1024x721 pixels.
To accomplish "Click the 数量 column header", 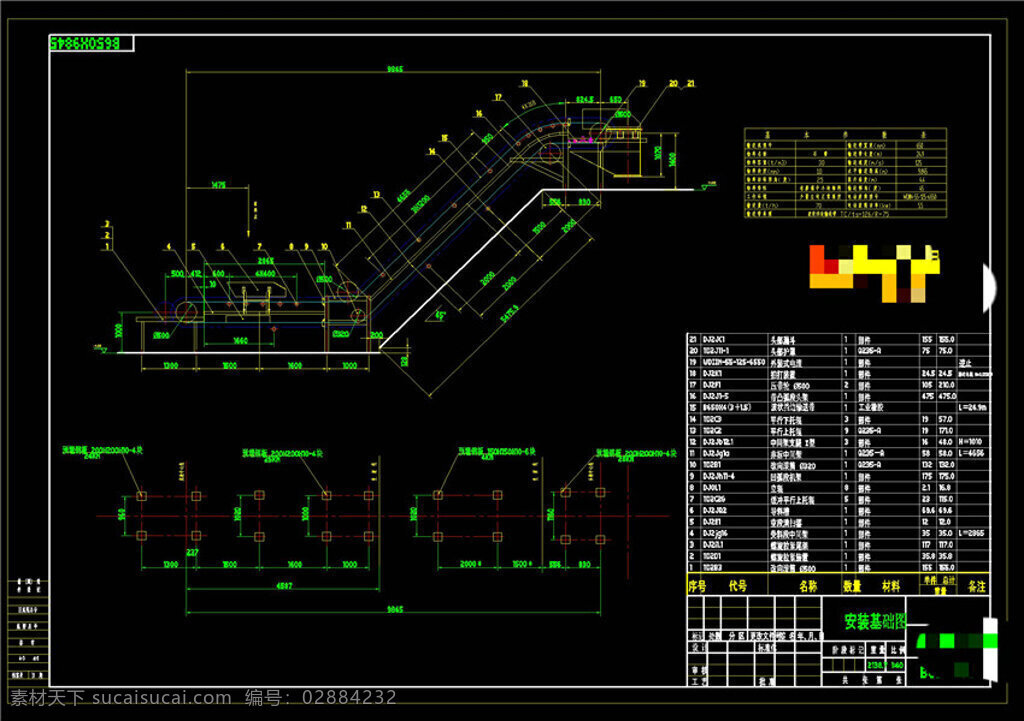I will (x=852, y=586).
